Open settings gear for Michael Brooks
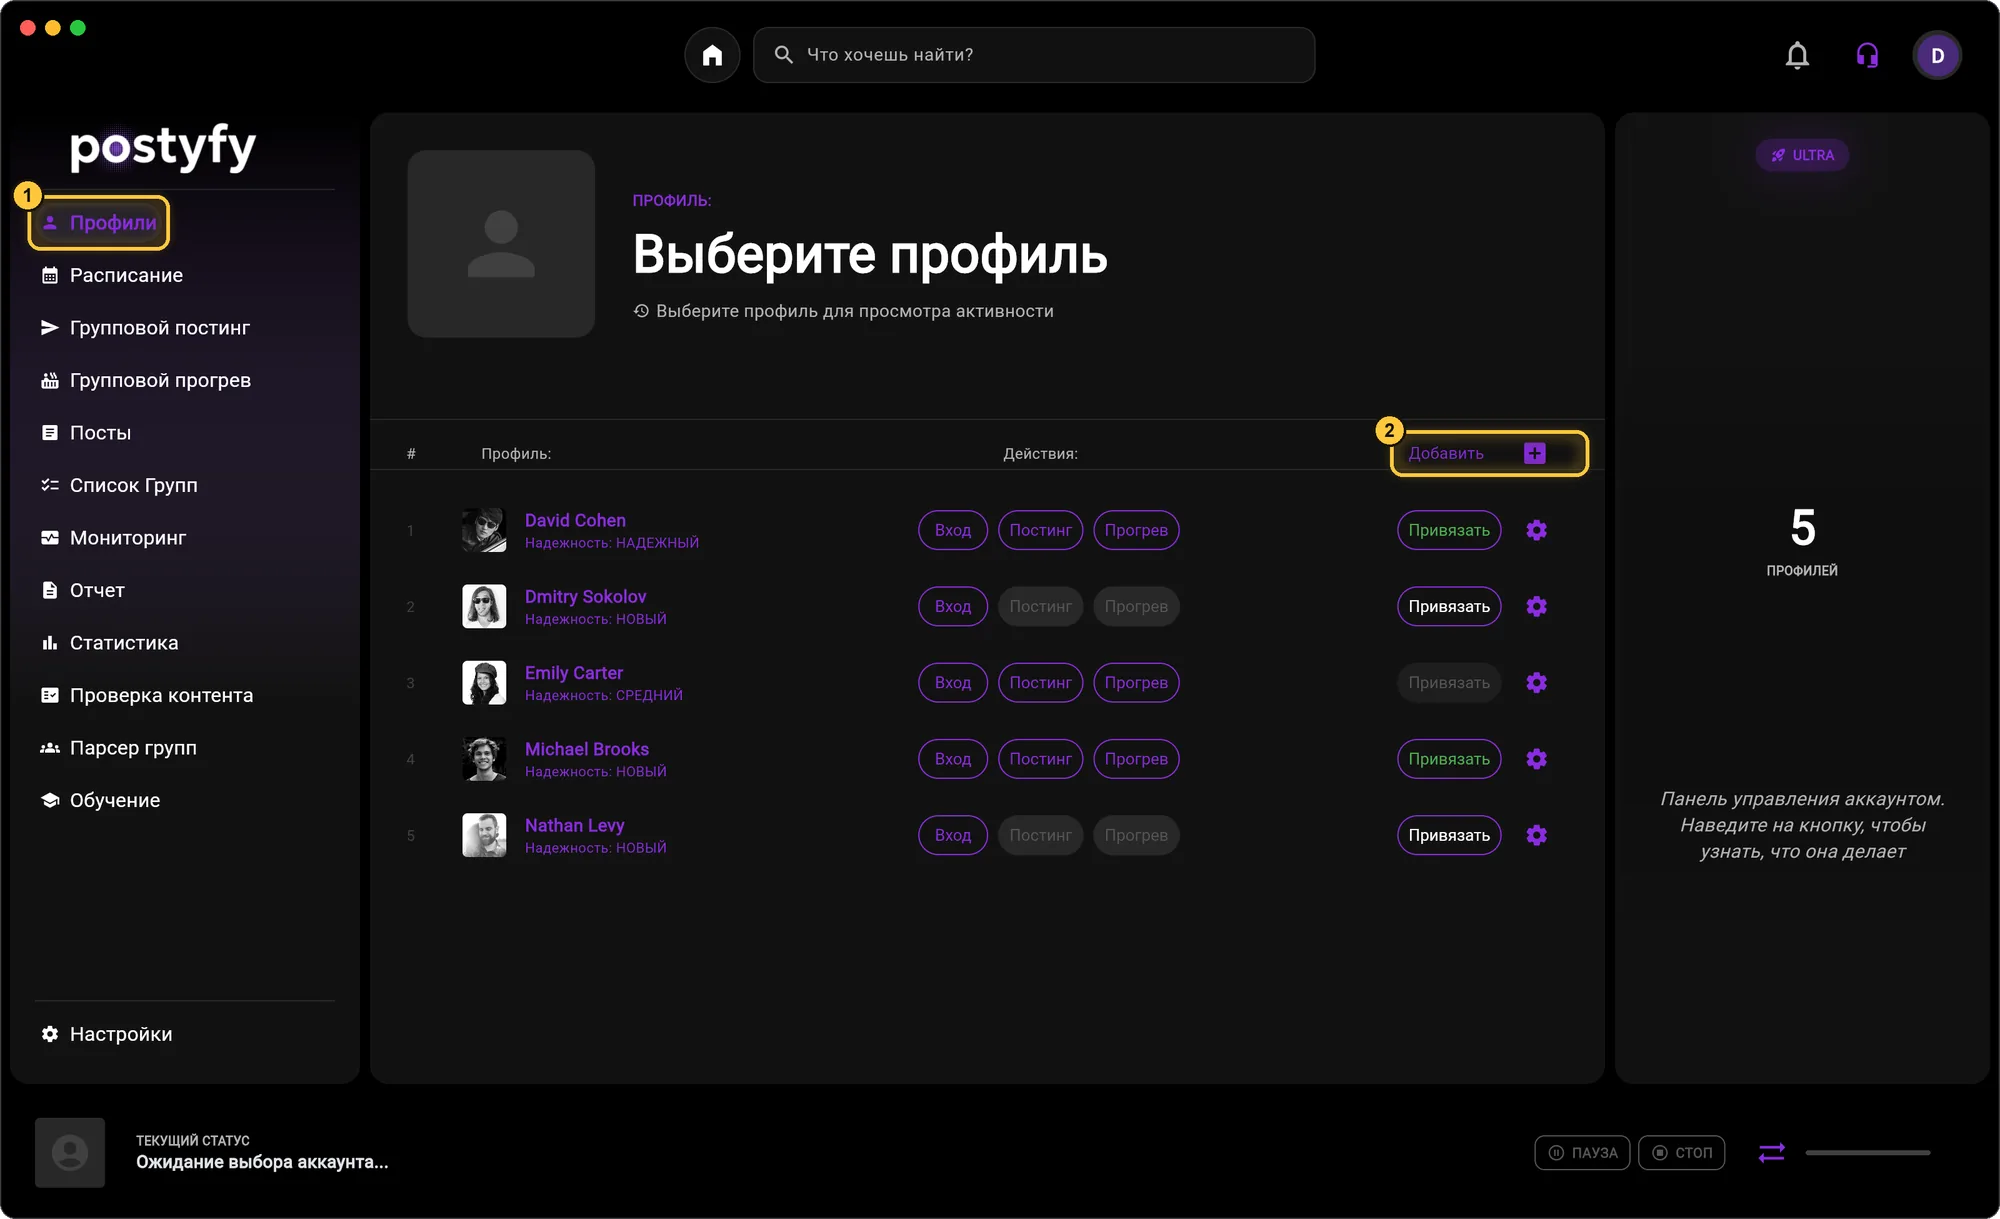2000x1219 pixels. (1537, 759)
